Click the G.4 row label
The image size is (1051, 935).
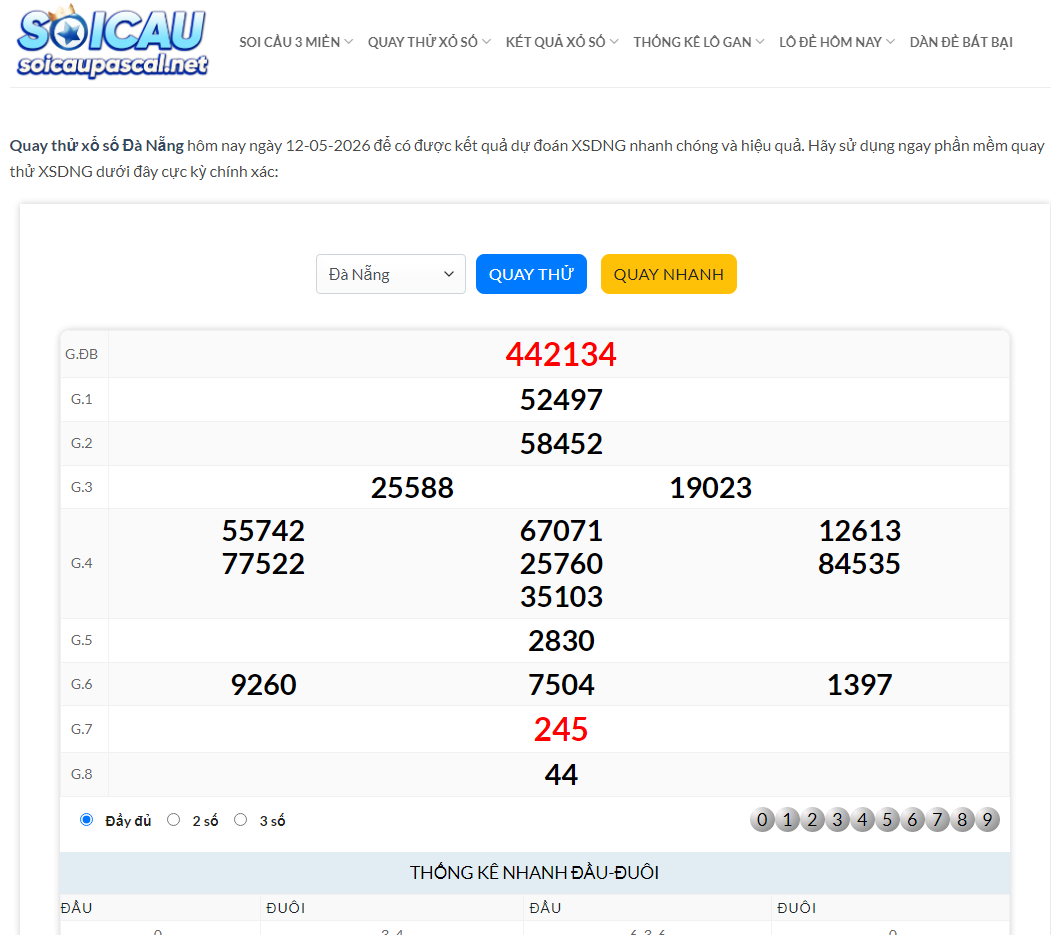tap(82, 563)
